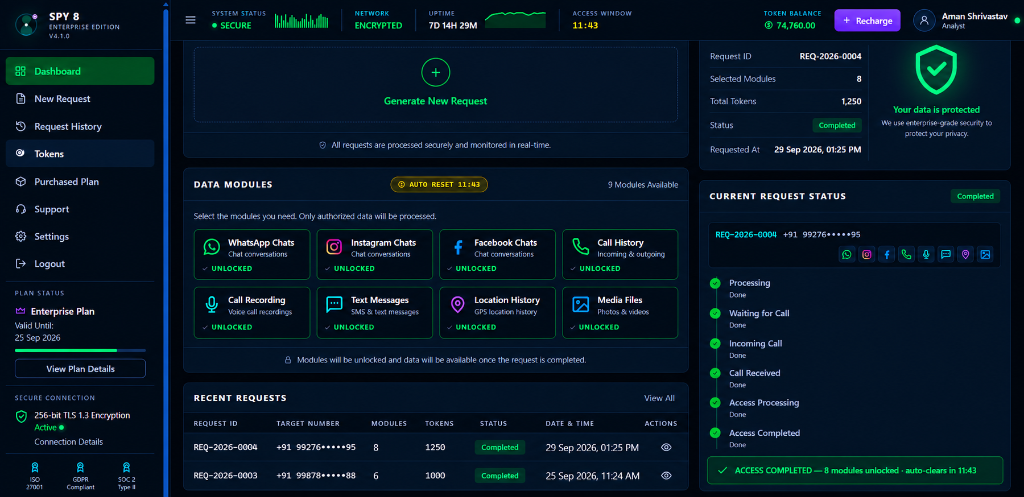Click REQ-2026-0004 in recent requests table
Image resolution: width=1024 pixels, height=497 pixels.
coord(225,447)
